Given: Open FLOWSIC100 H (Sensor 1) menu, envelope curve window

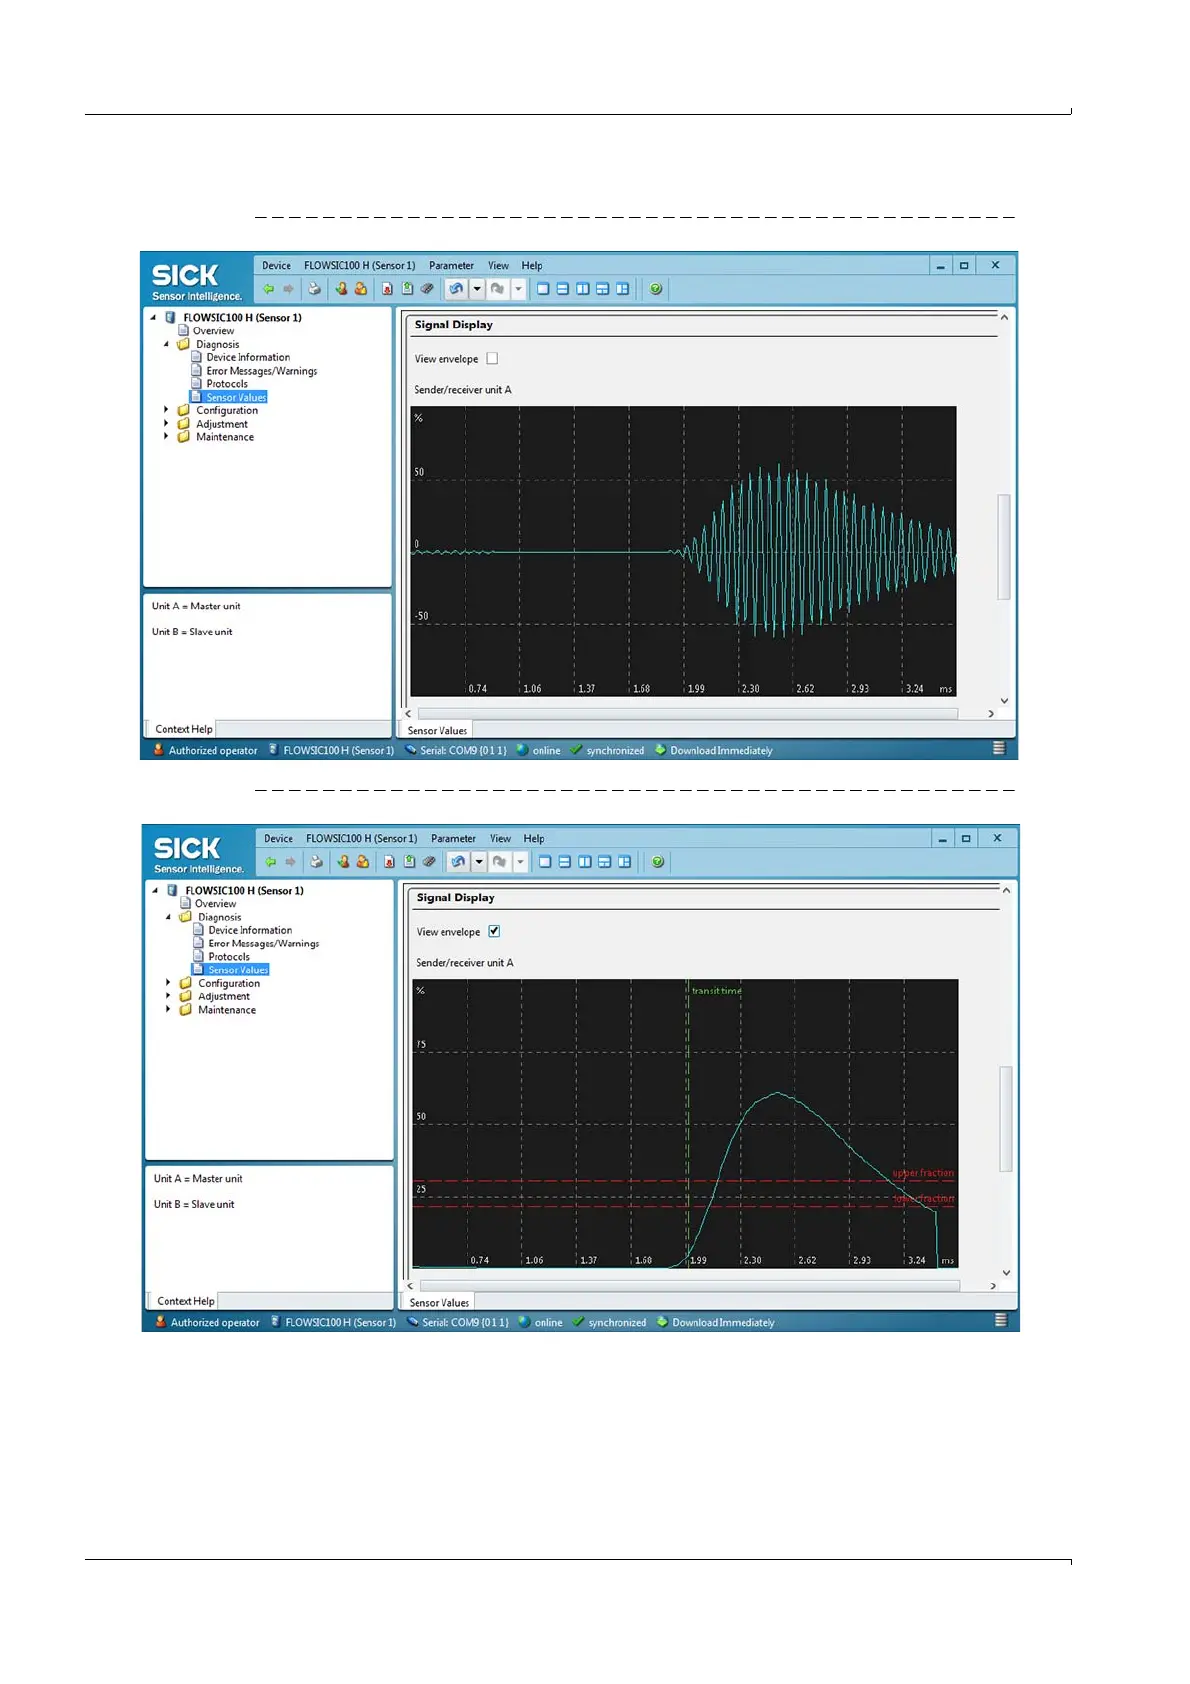Looking at the screenshot, I should click(362, 839).
